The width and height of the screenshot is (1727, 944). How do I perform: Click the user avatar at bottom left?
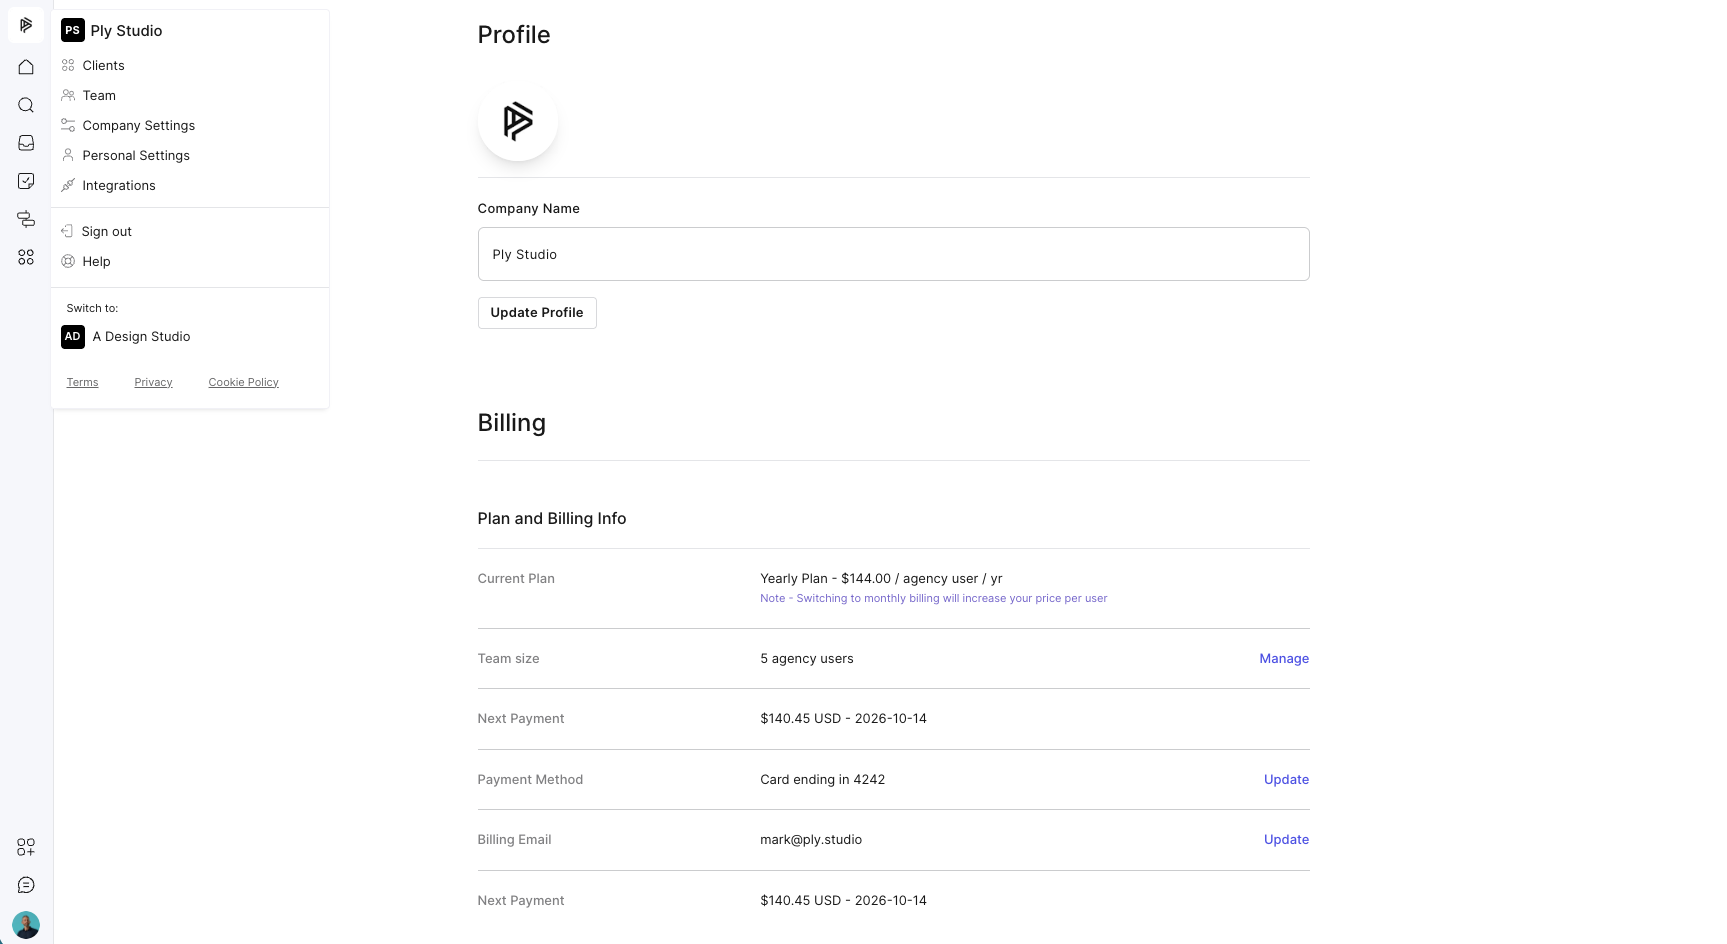[26, 924]
